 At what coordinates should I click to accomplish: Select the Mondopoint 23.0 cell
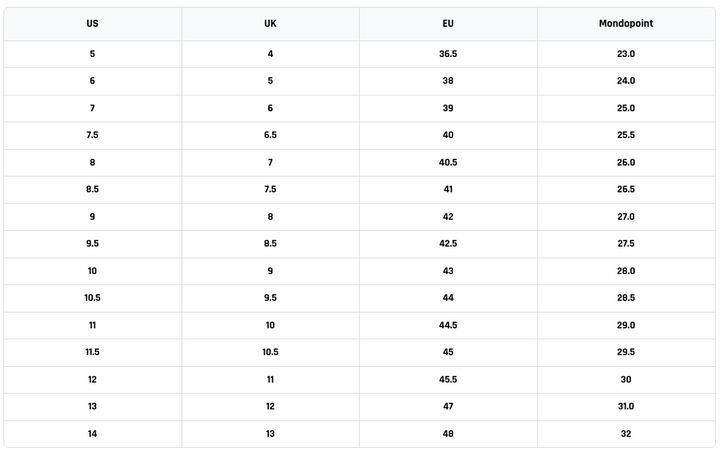[x=626, y=54]
